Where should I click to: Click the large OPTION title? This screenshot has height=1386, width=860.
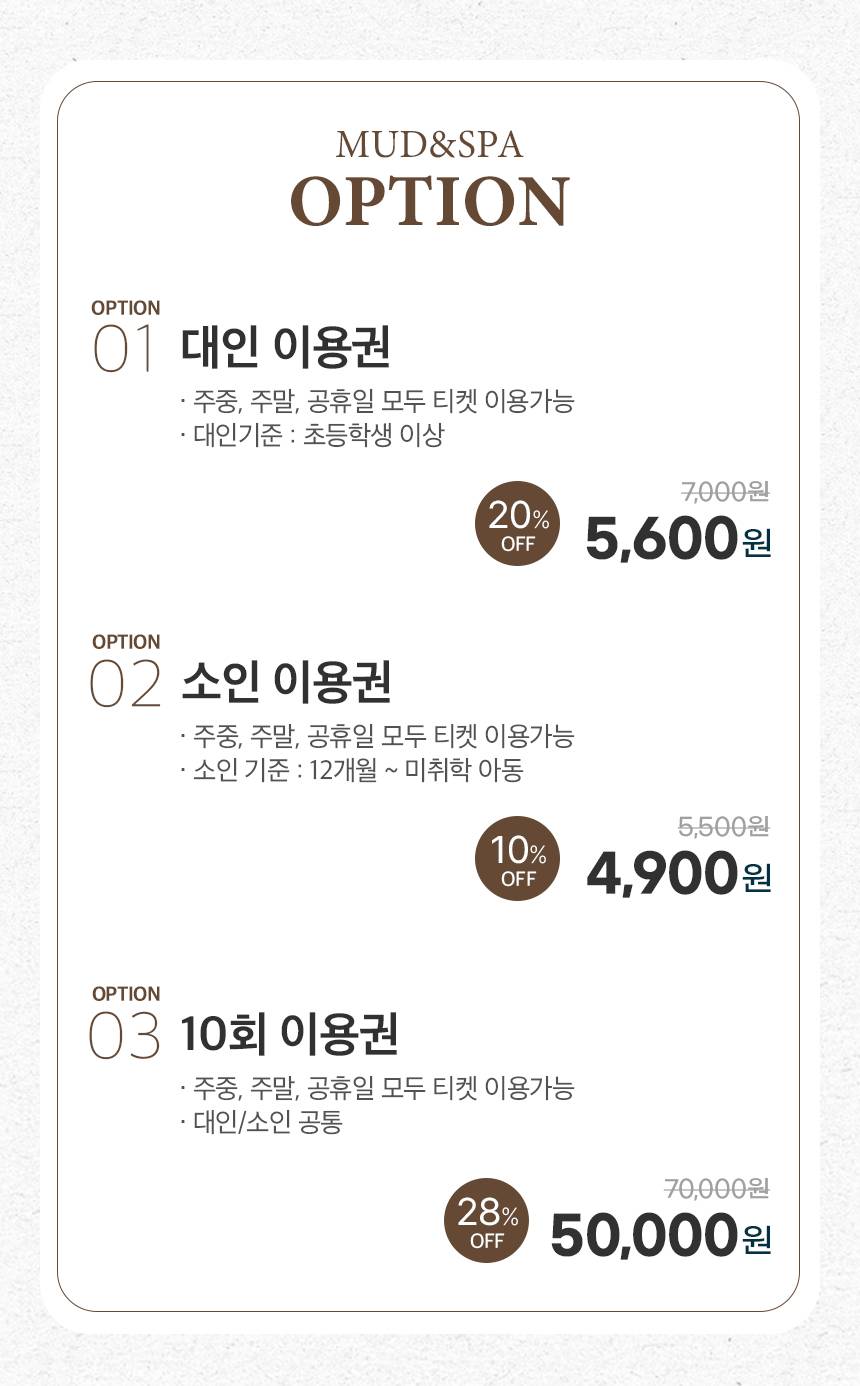430,200
